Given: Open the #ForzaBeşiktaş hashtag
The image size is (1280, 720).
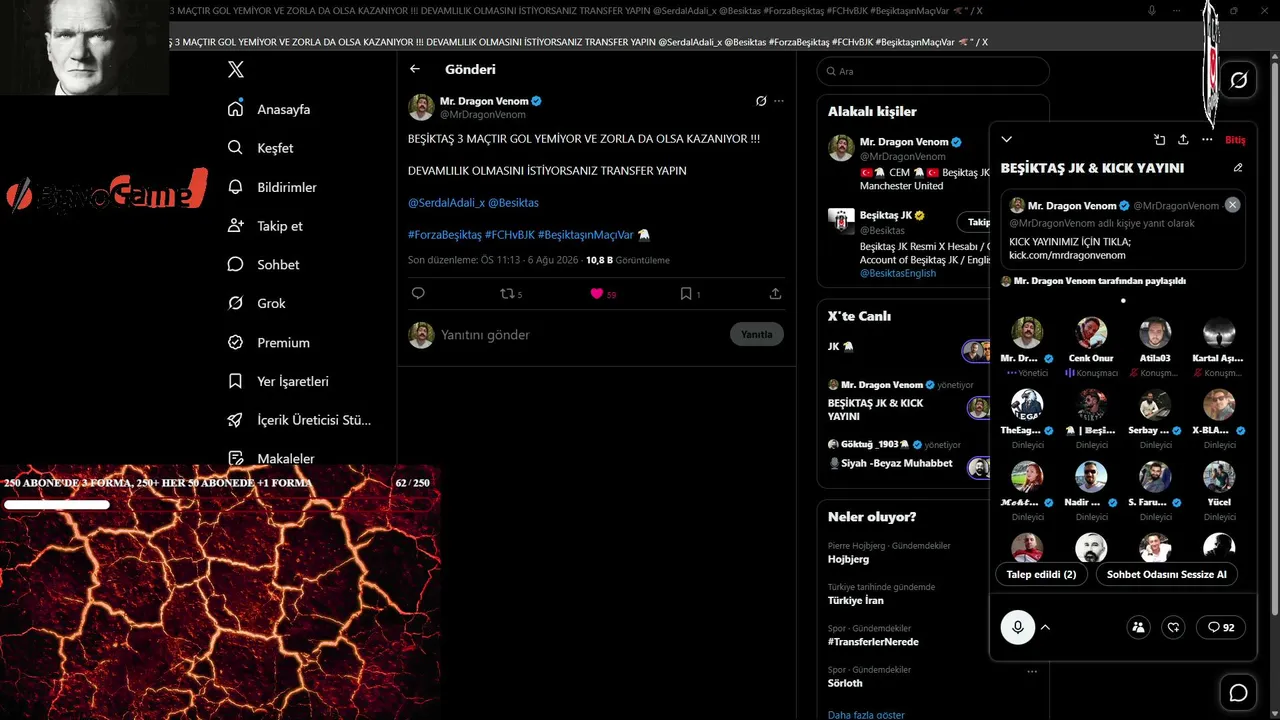Looking at the screenshot, I should pyautogui.click(x=444, y=235).
